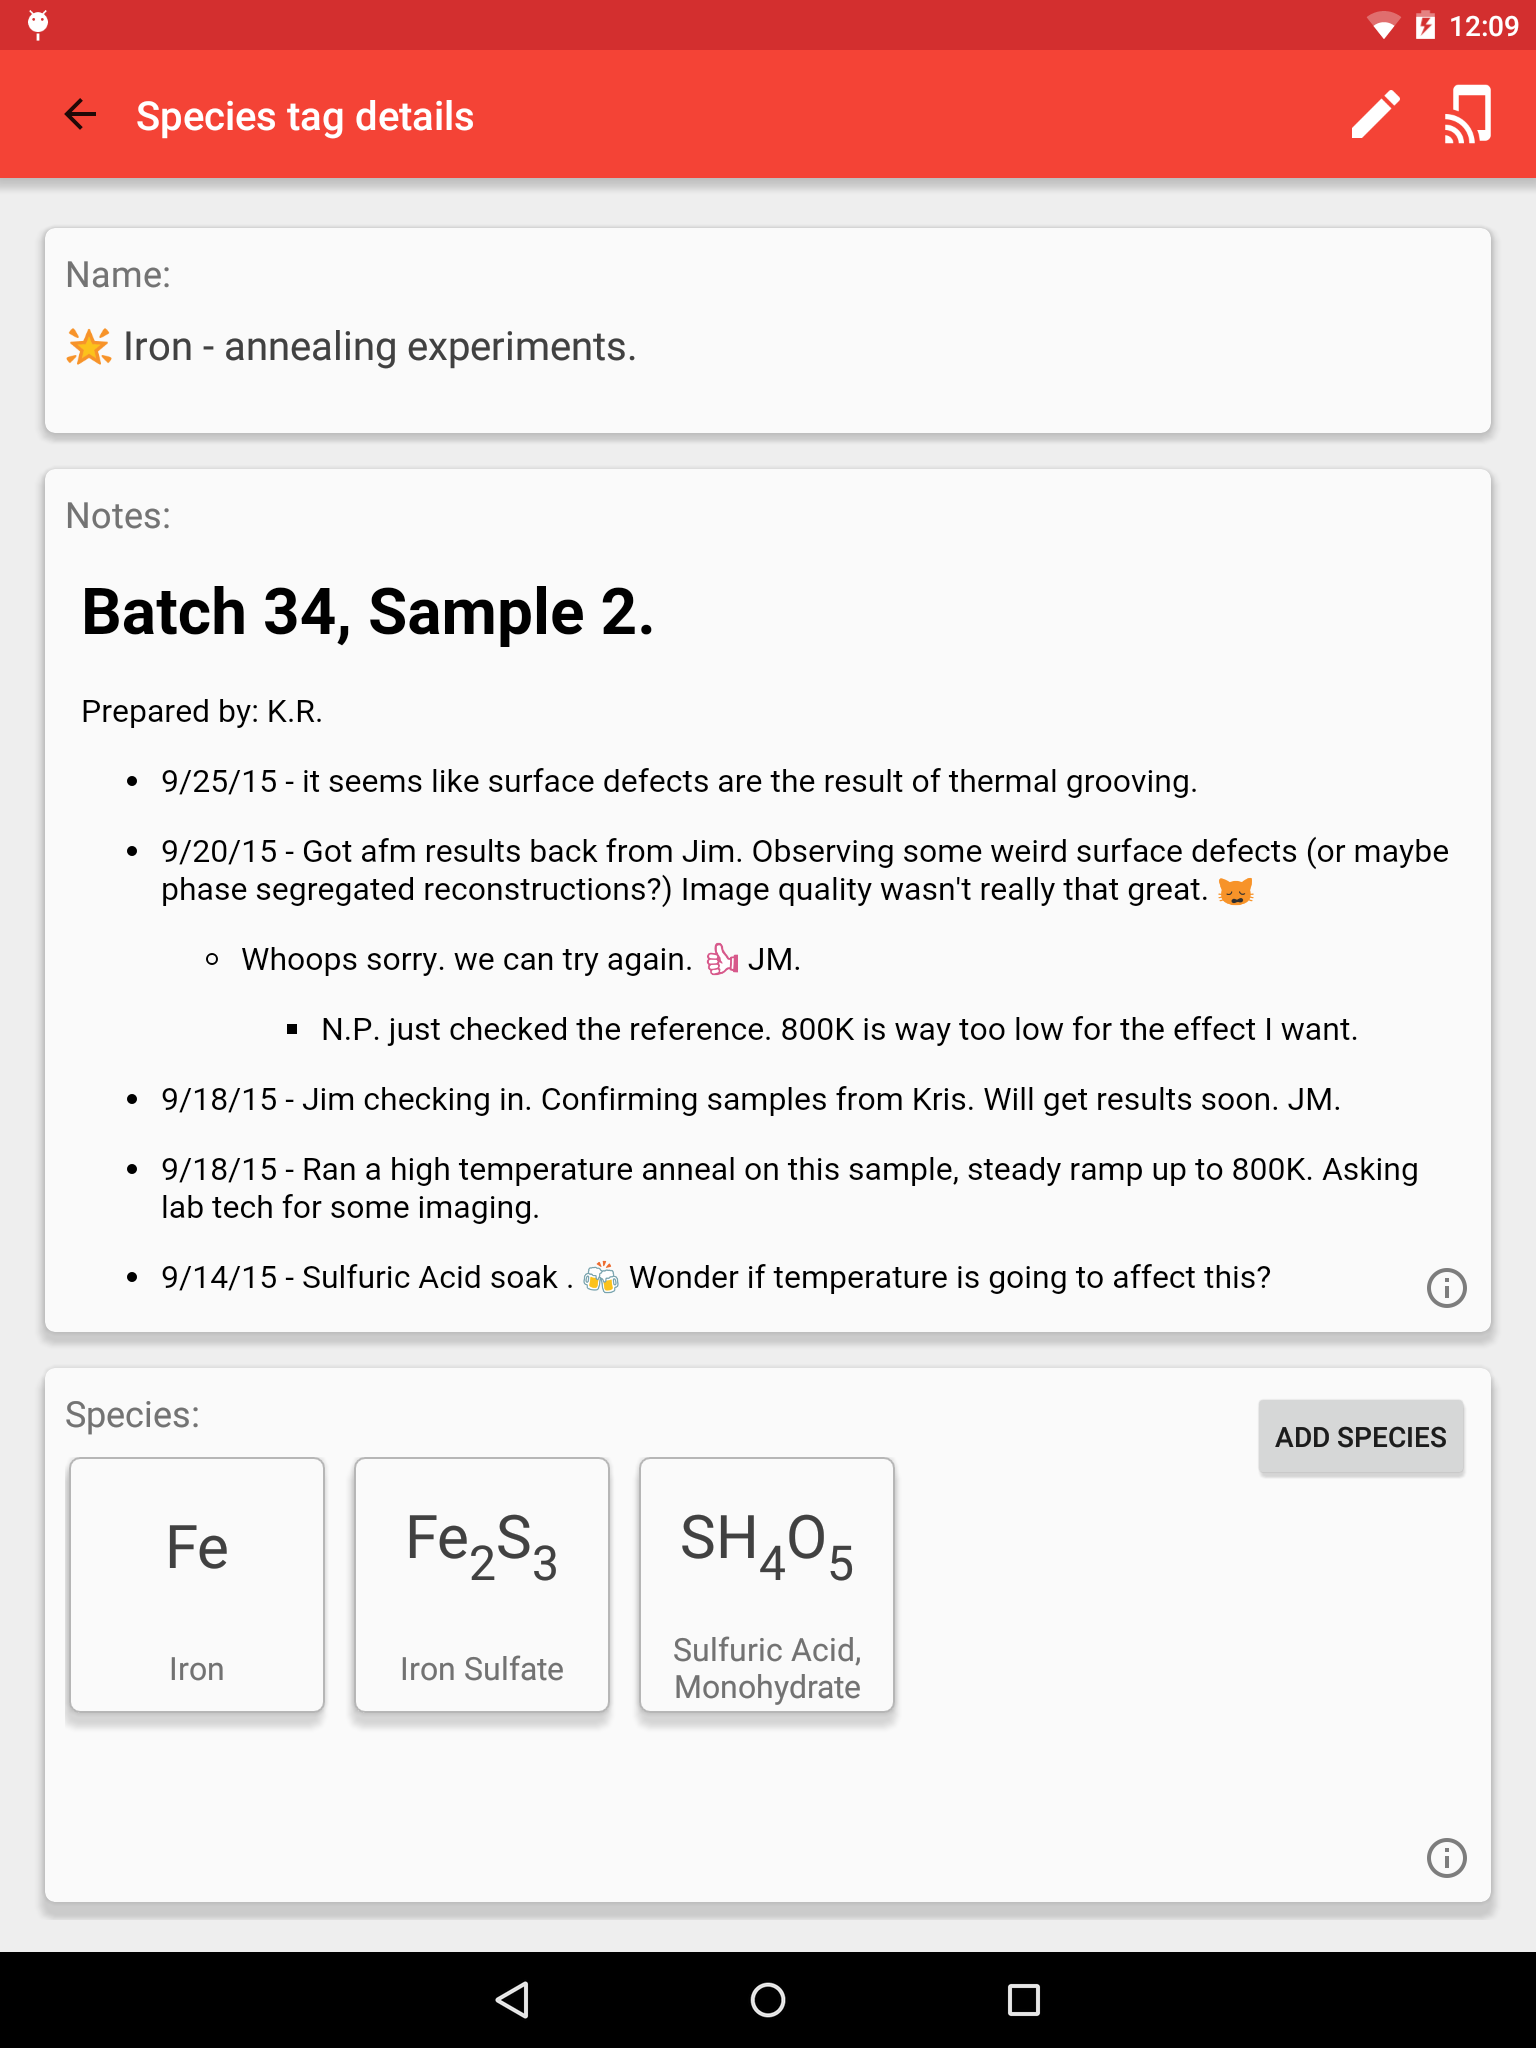Image resolution: width=1536 pixels, height=2048 pixels.
Task: Tap the Batch 34, Sample 2 heading
Action: click(367, 612)
